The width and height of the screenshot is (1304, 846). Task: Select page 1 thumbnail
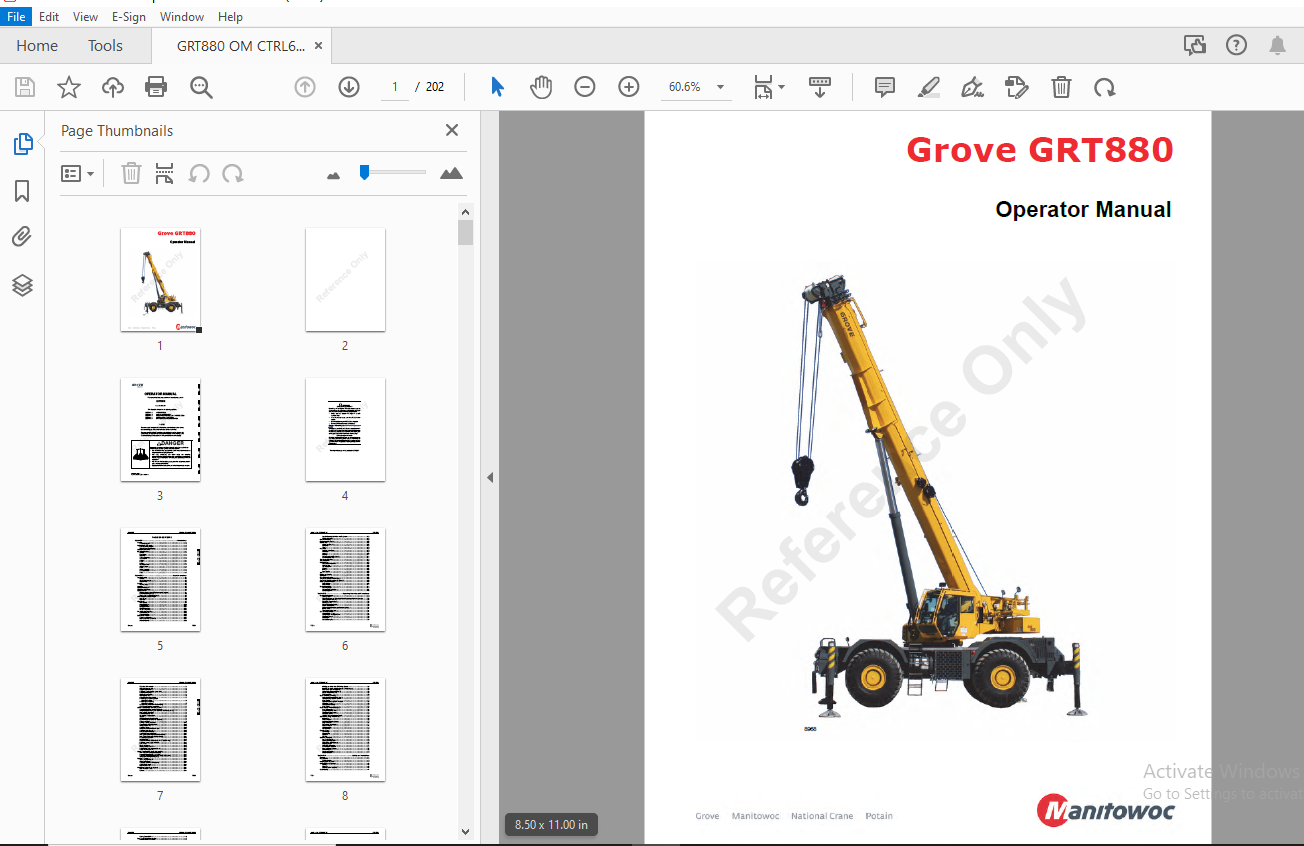point(160,280)
